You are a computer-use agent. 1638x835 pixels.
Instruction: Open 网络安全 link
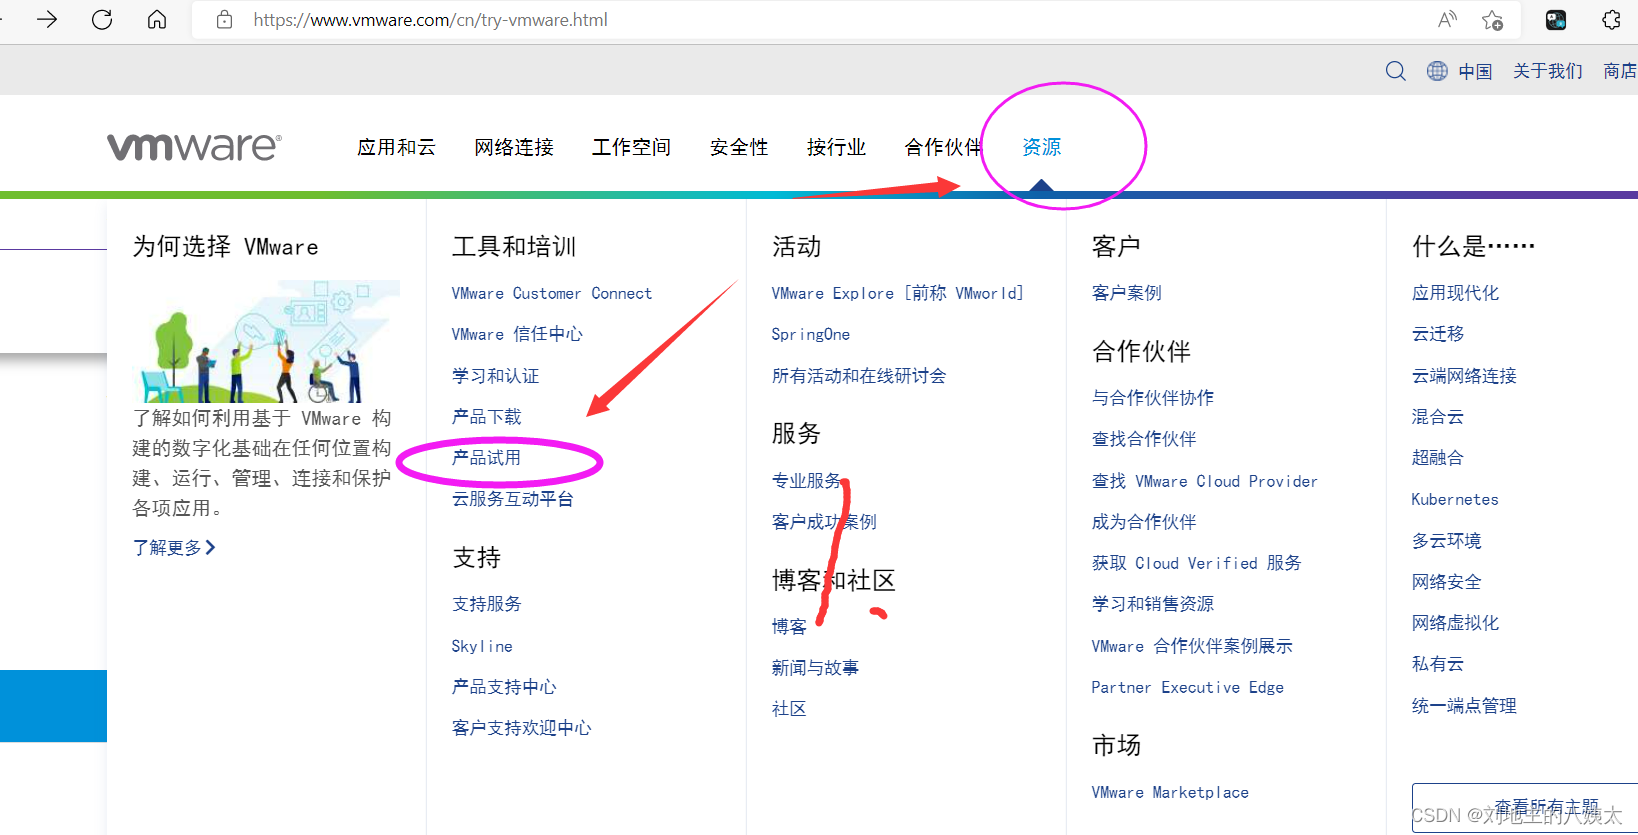1447,582
